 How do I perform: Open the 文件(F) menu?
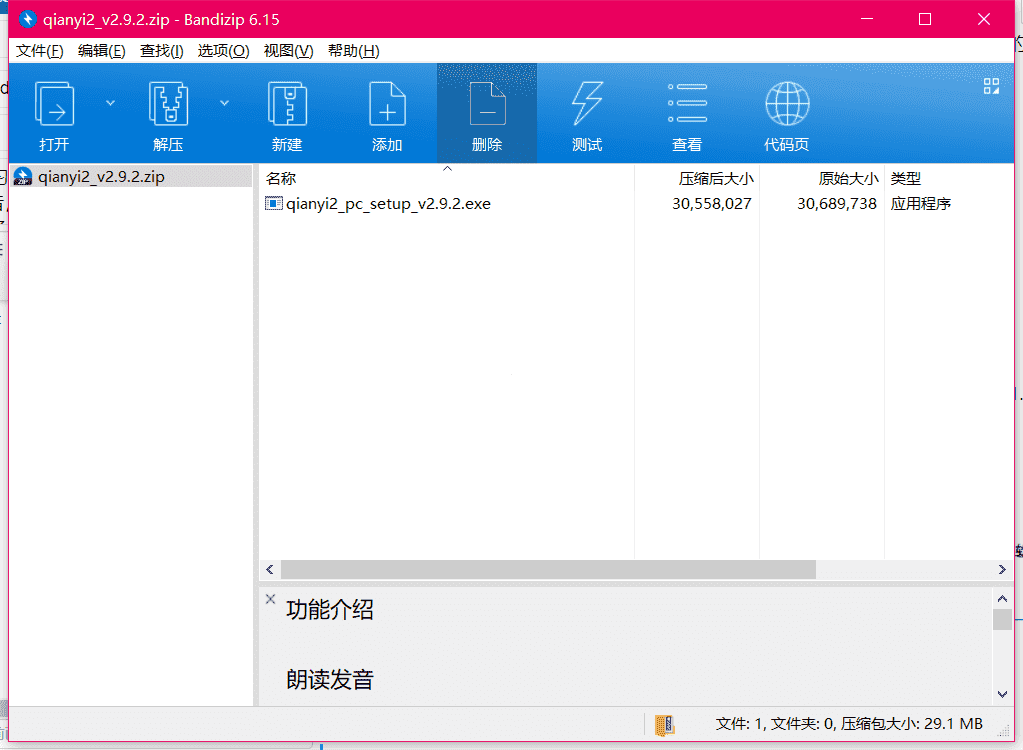[x=39, y=51]
